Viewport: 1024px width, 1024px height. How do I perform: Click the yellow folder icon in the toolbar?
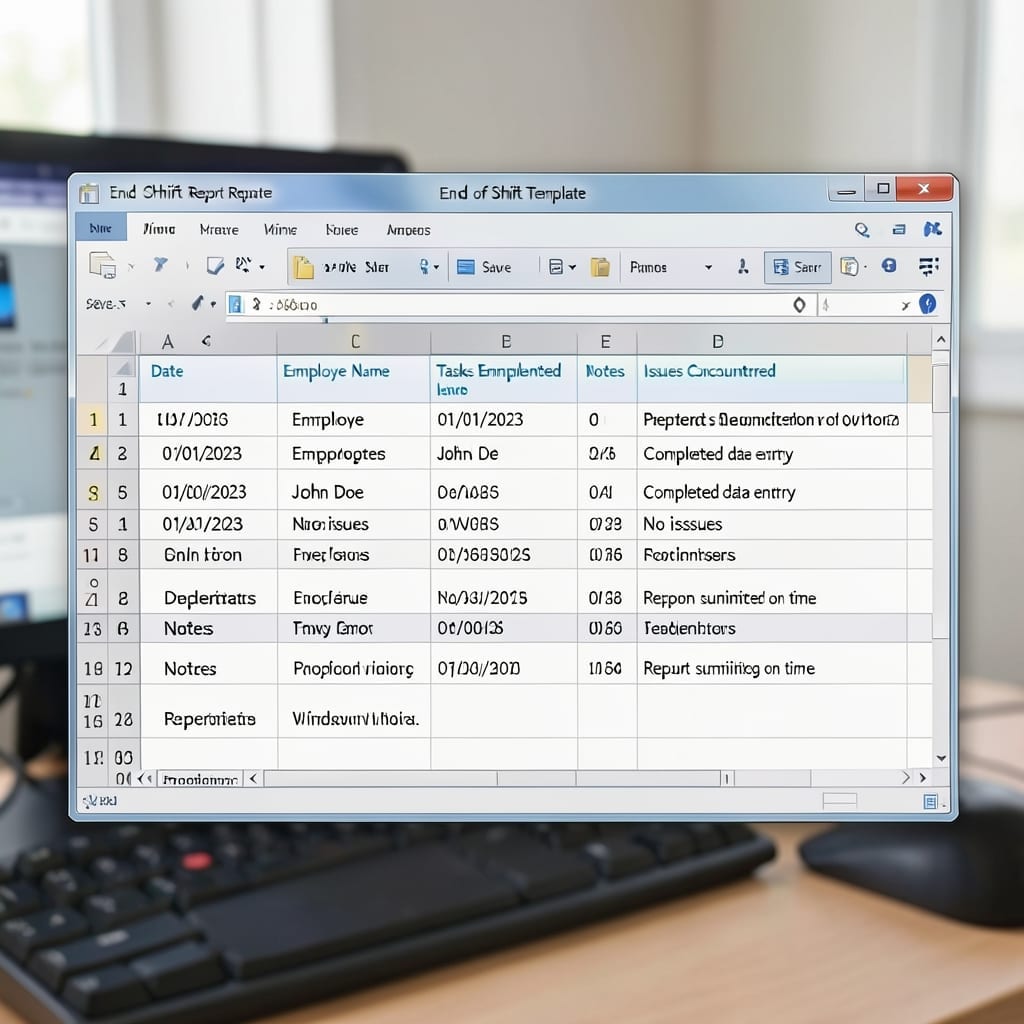coord(303,267)
